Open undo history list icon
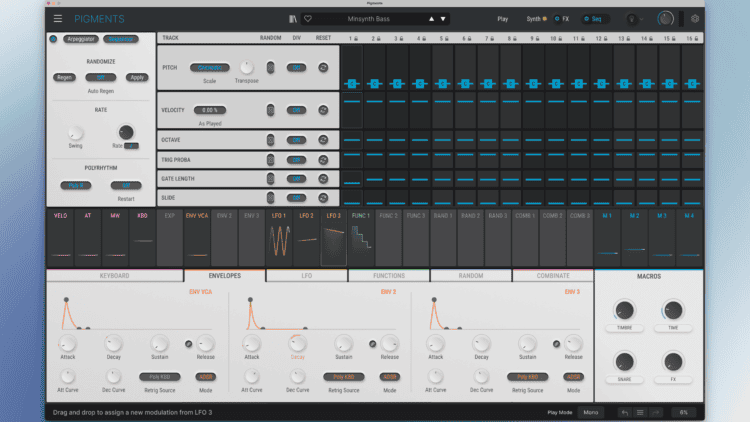 pos(640,412)
